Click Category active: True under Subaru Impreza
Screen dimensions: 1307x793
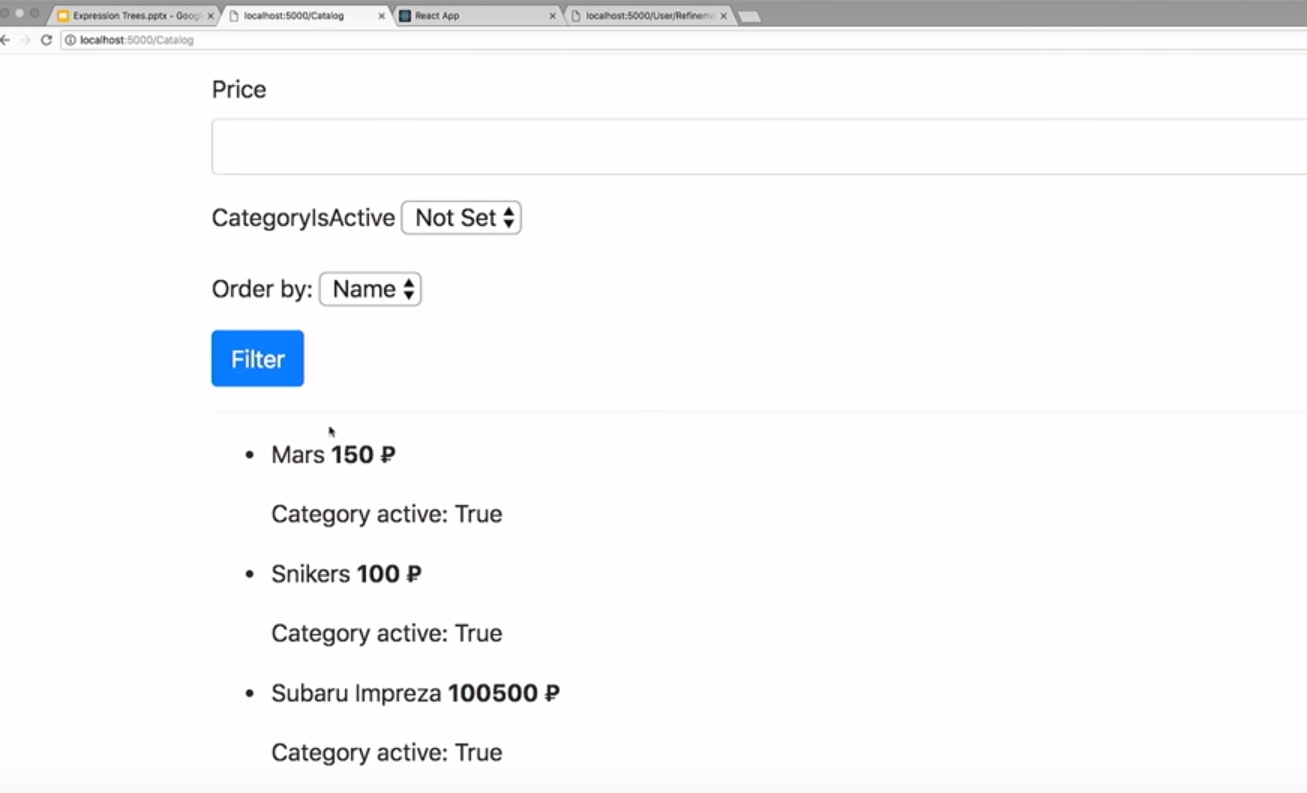[387, 752]
